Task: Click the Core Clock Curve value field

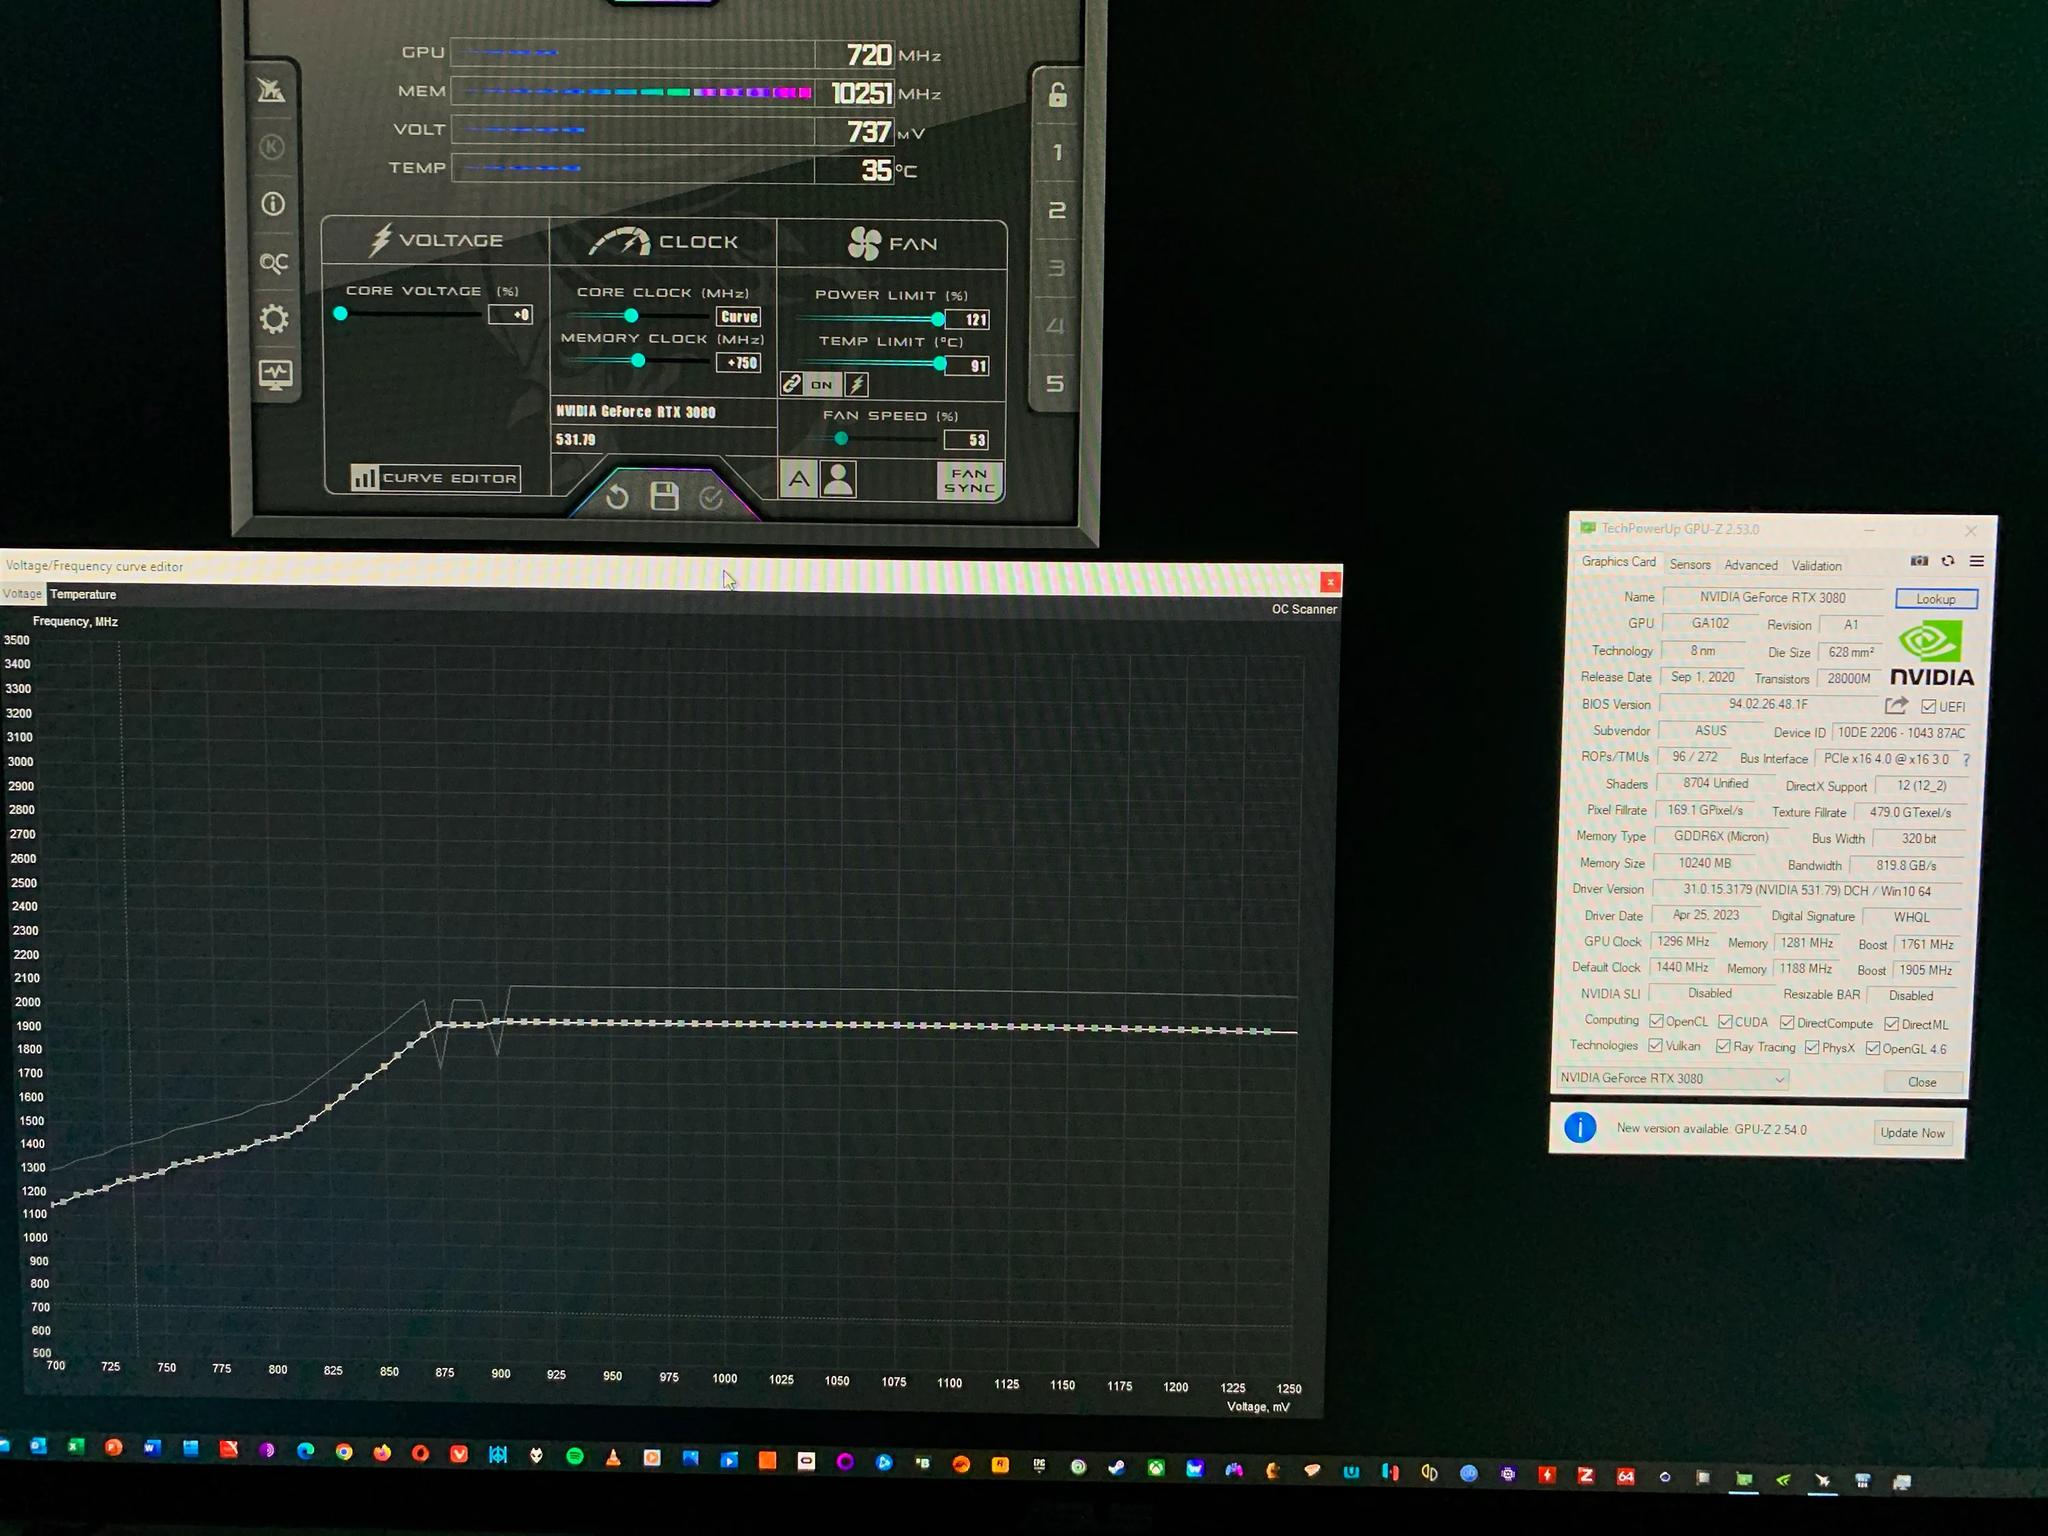Action: click(739, 317)
